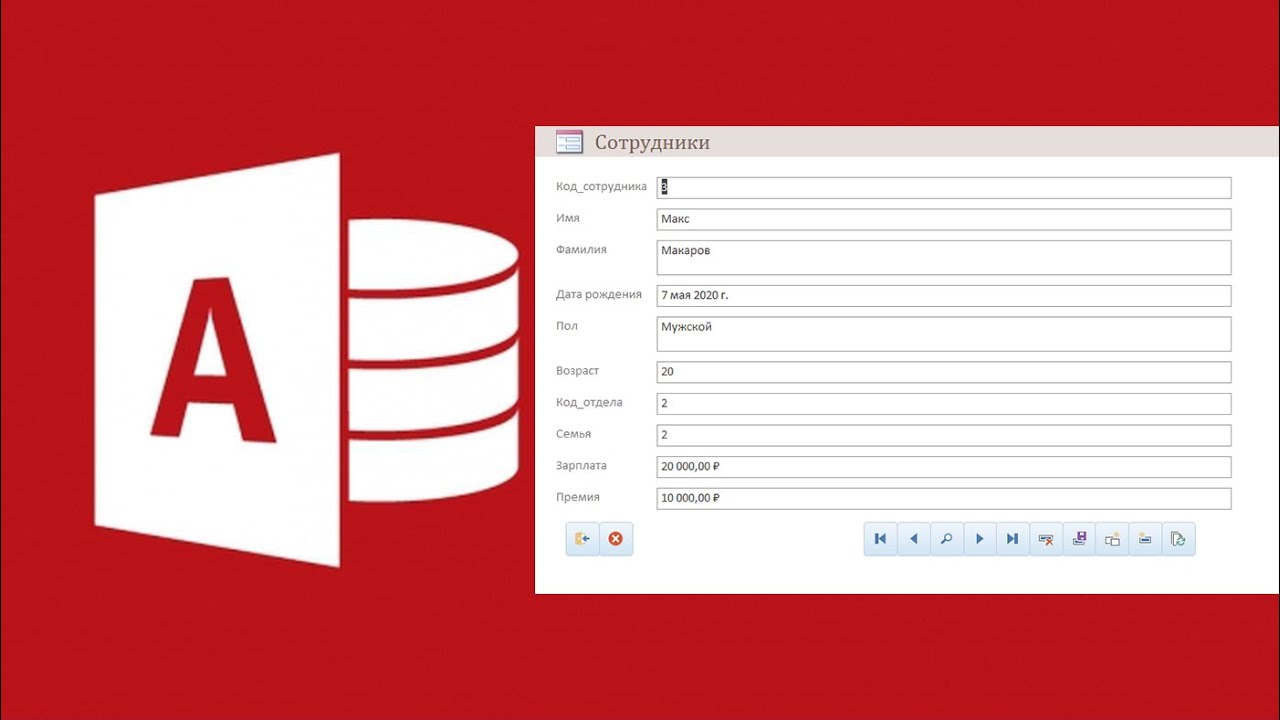This screenshot has height=720, width=1280.
Task: Click the Имя field containing Макс
Action: [x=944, y=219]
